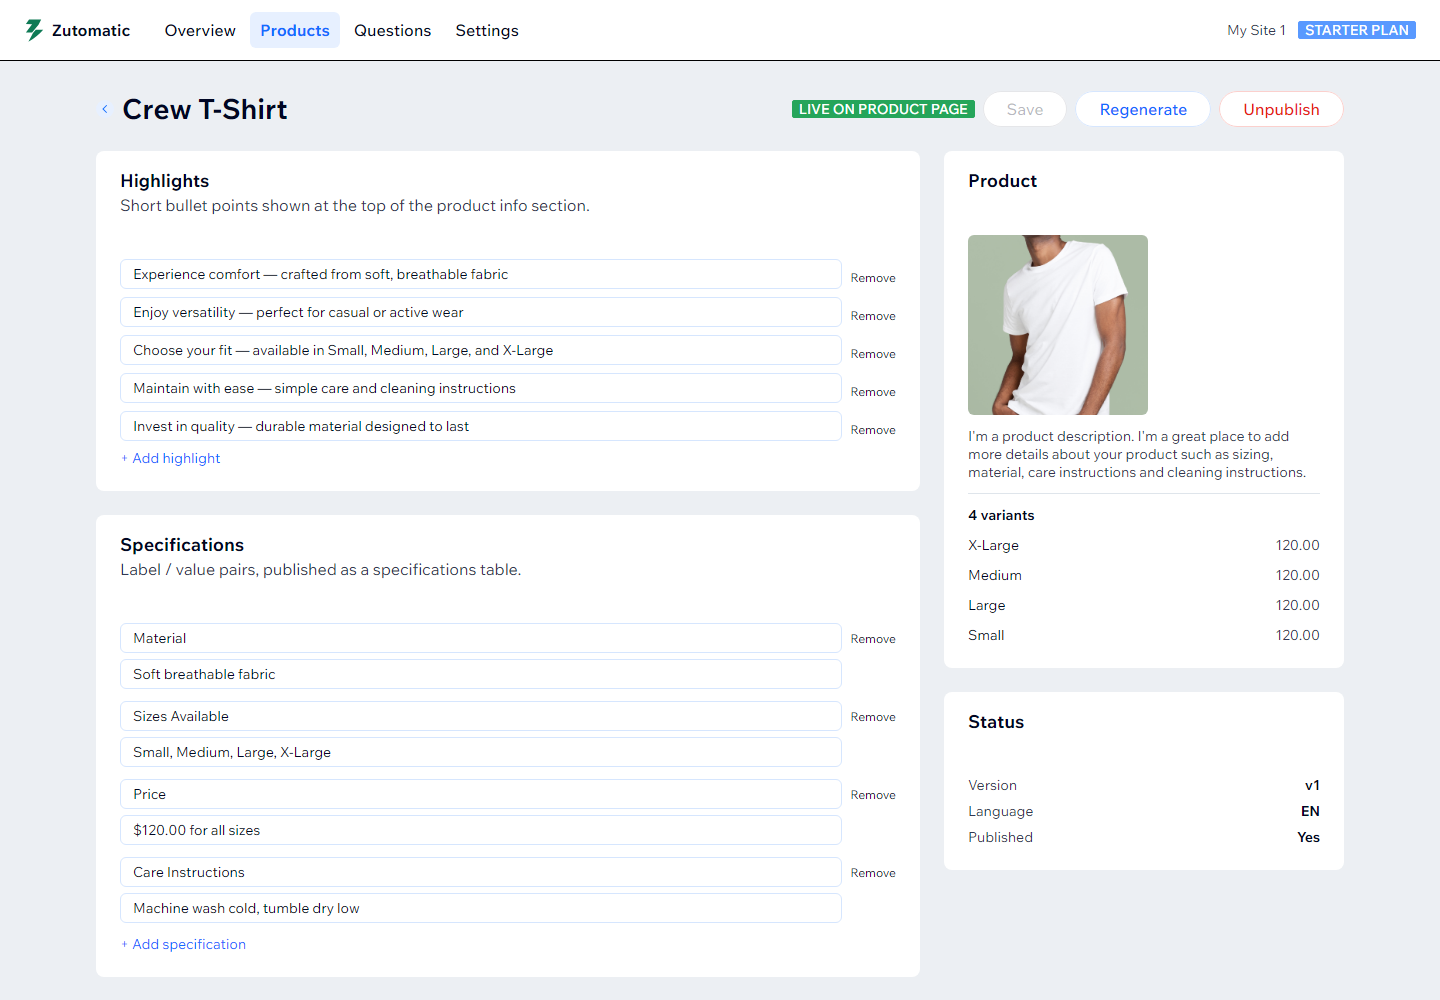This screenshot has height=1000, width=1440.
Task: Edit the 'Invest in quality' highlight field
Action: point(481,426)
